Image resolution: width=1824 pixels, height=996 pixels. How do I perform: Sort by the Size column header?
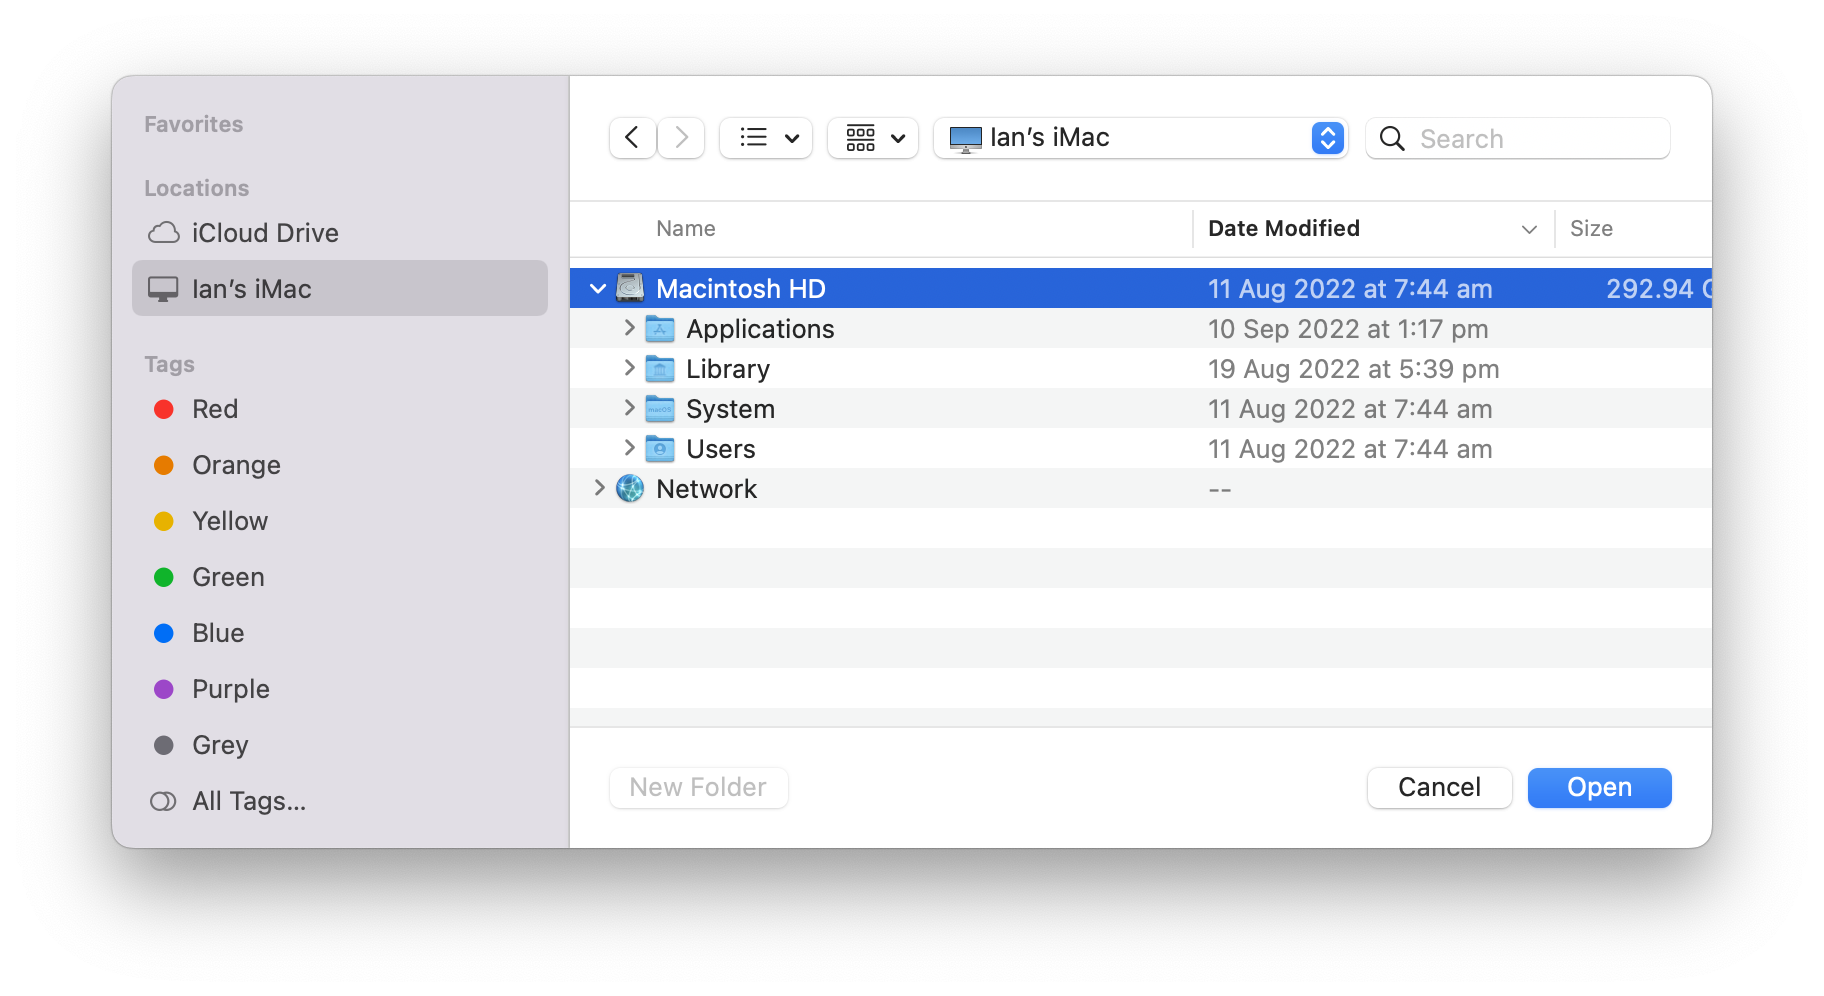pos(1591,229)
